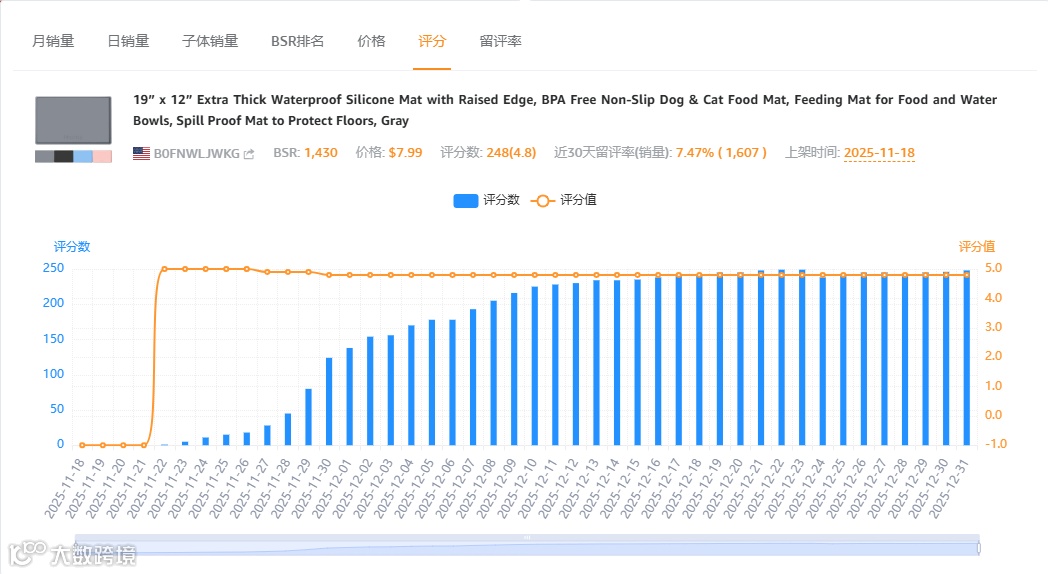Open the 日销量 tab

point(128,41)
